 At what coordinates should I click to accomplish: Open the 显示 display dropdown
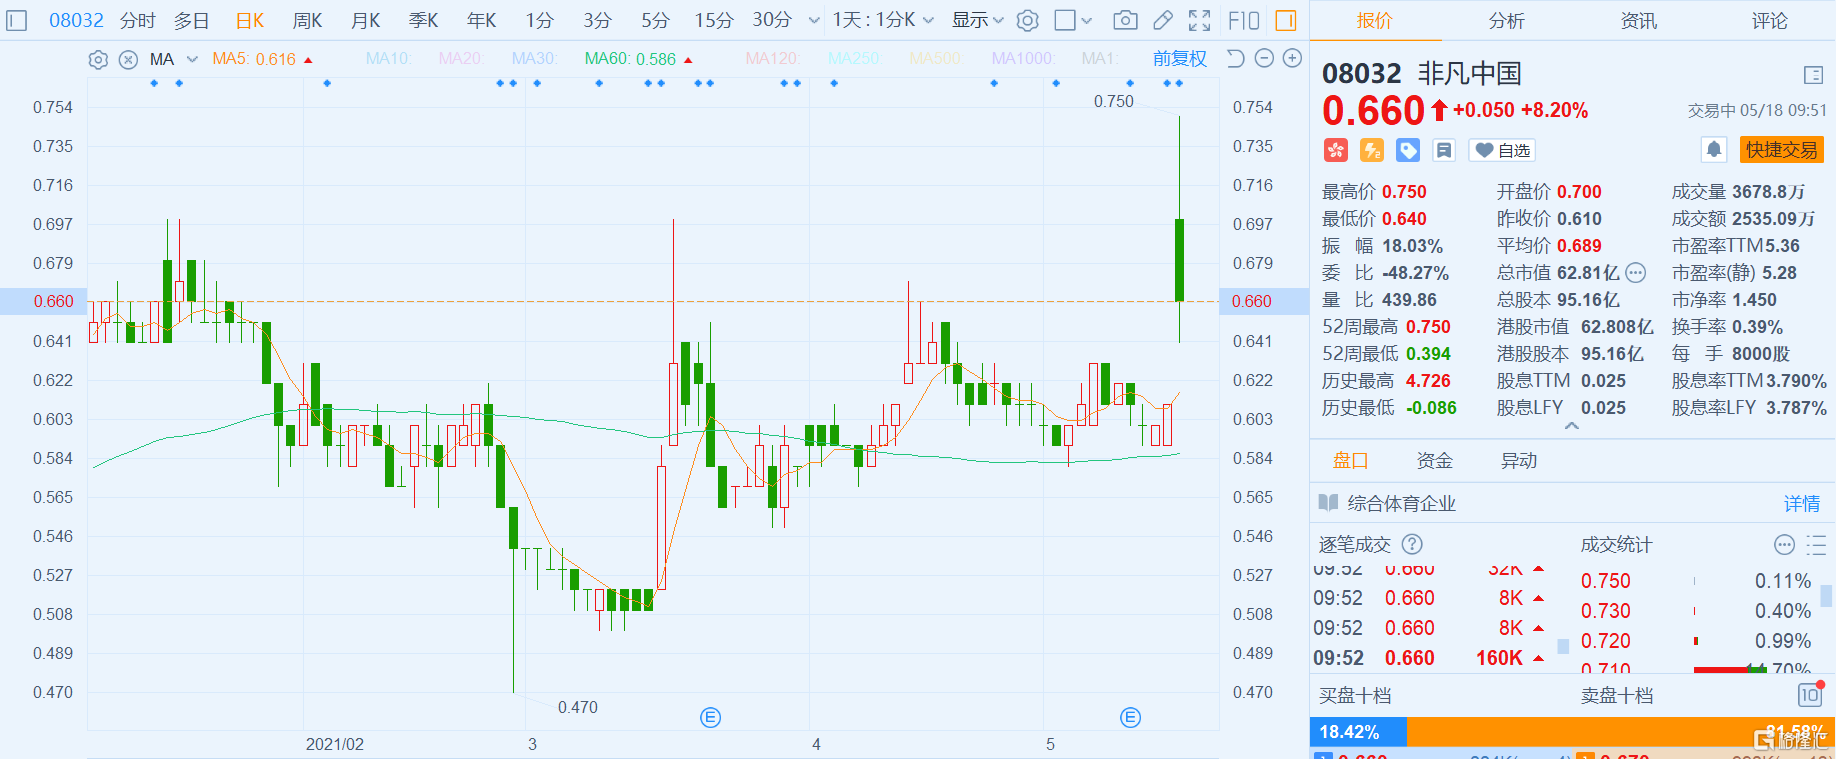(x=977, y=20)
